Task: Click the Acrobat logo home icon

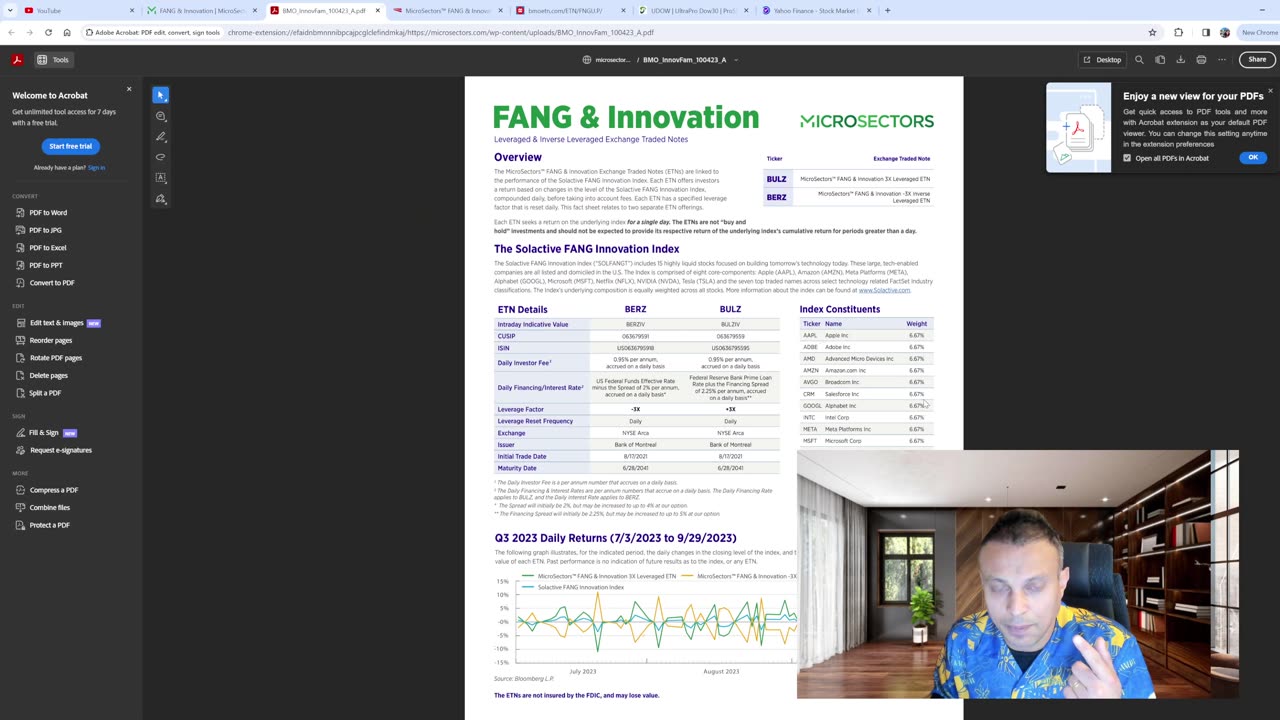Action: (17, 60)
